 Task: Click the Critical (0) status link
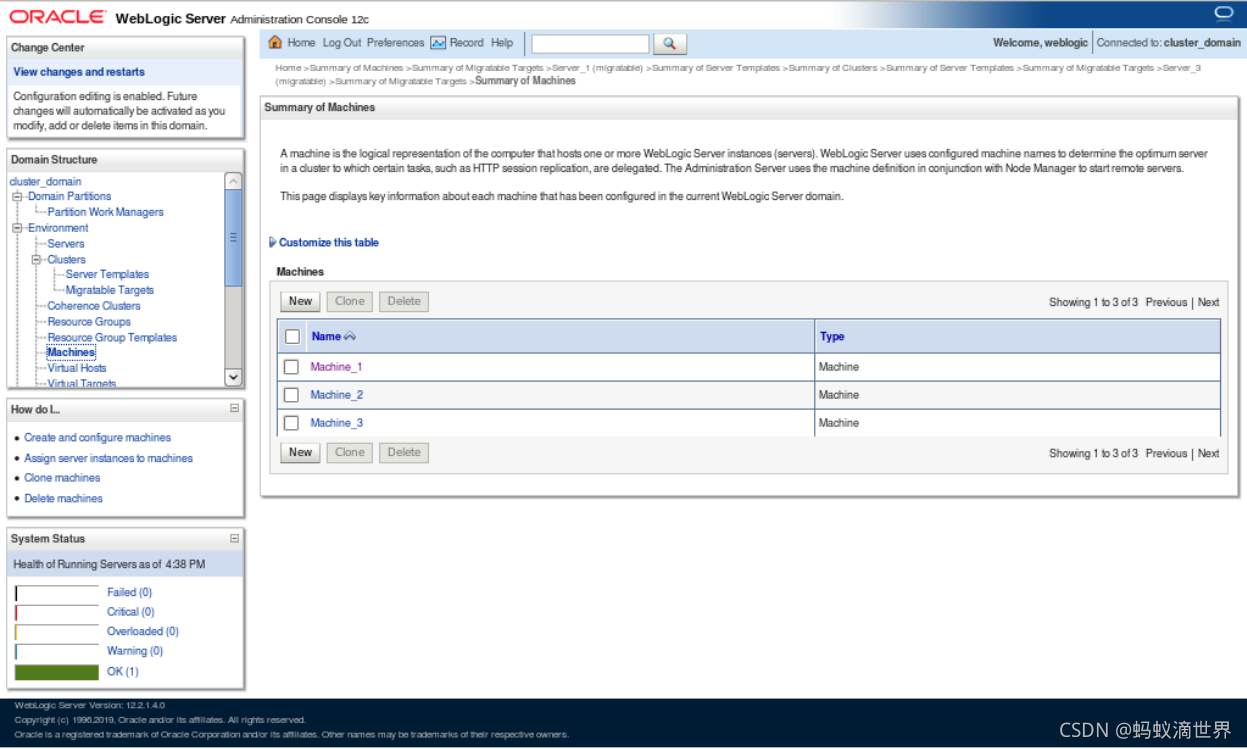[130, 612]
